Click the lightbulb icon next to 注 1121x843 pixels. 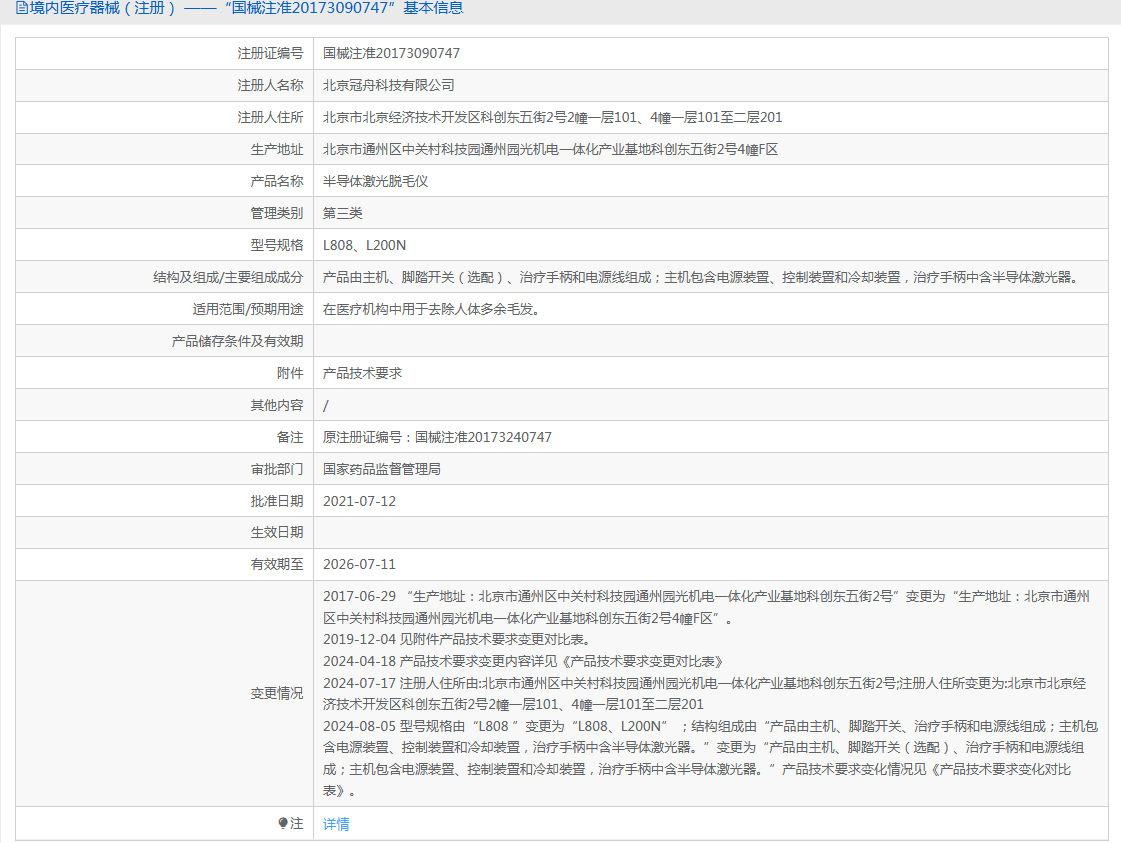[283, 824]
